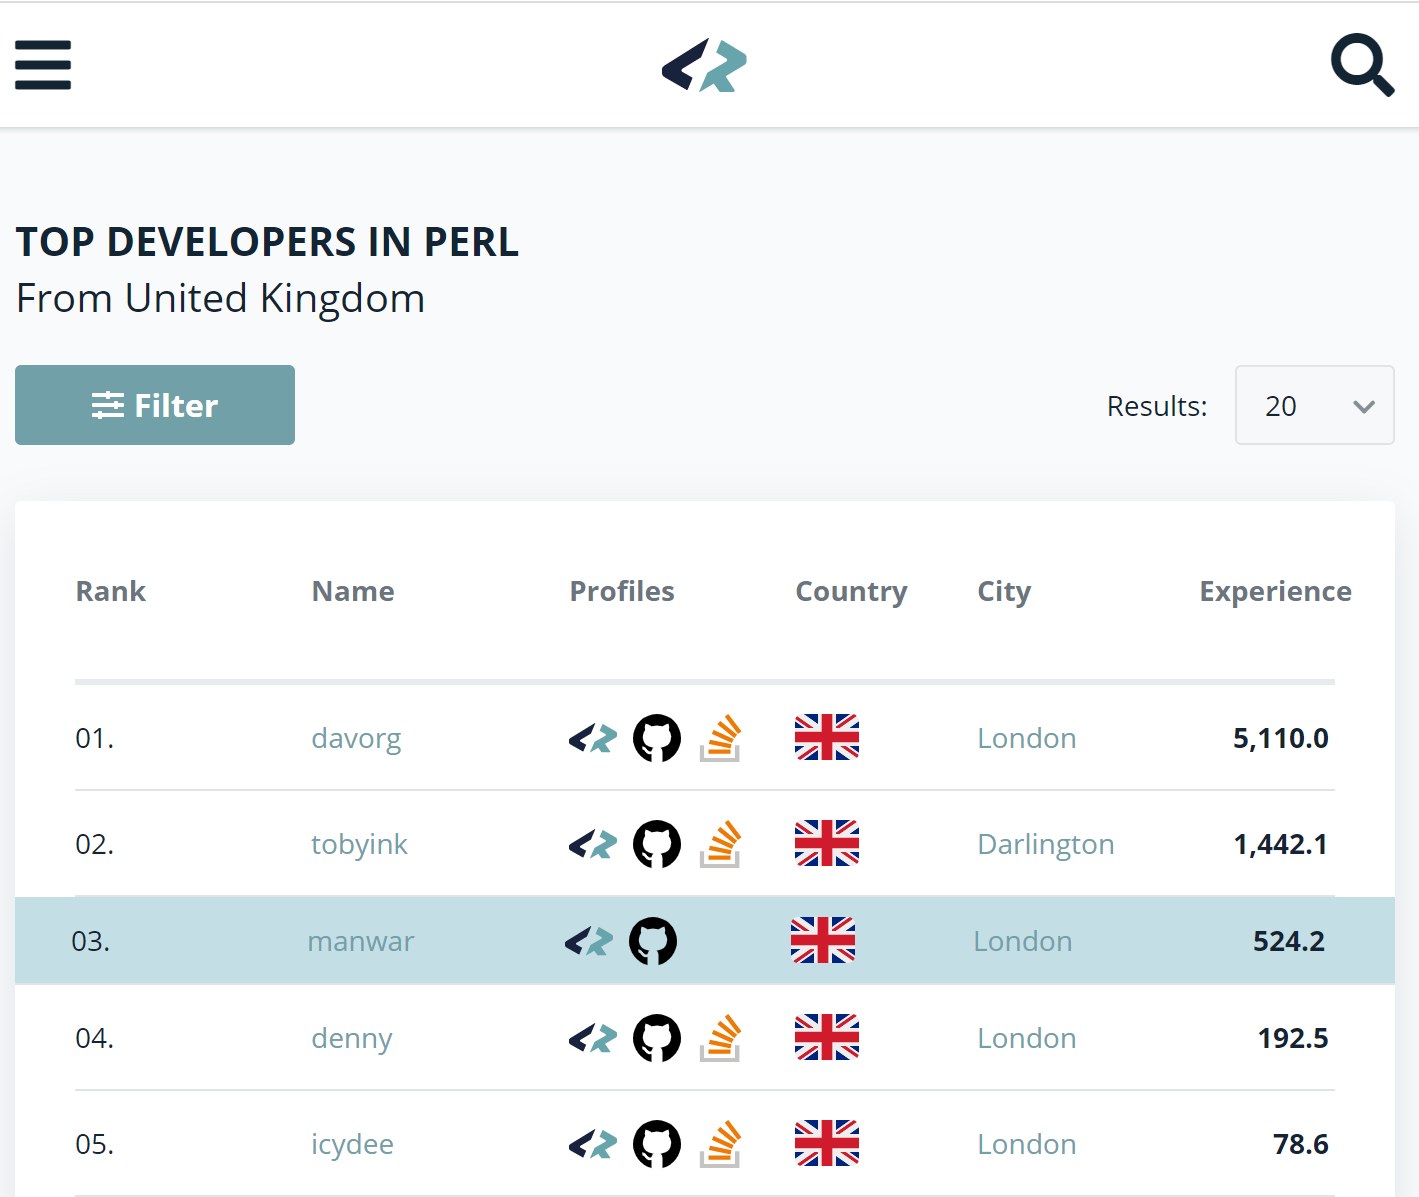Image resolution: width=1419 pixels, height=1197 pixels.
Task: Open davorg's GitHub profile icon
Action: point(657,738)
